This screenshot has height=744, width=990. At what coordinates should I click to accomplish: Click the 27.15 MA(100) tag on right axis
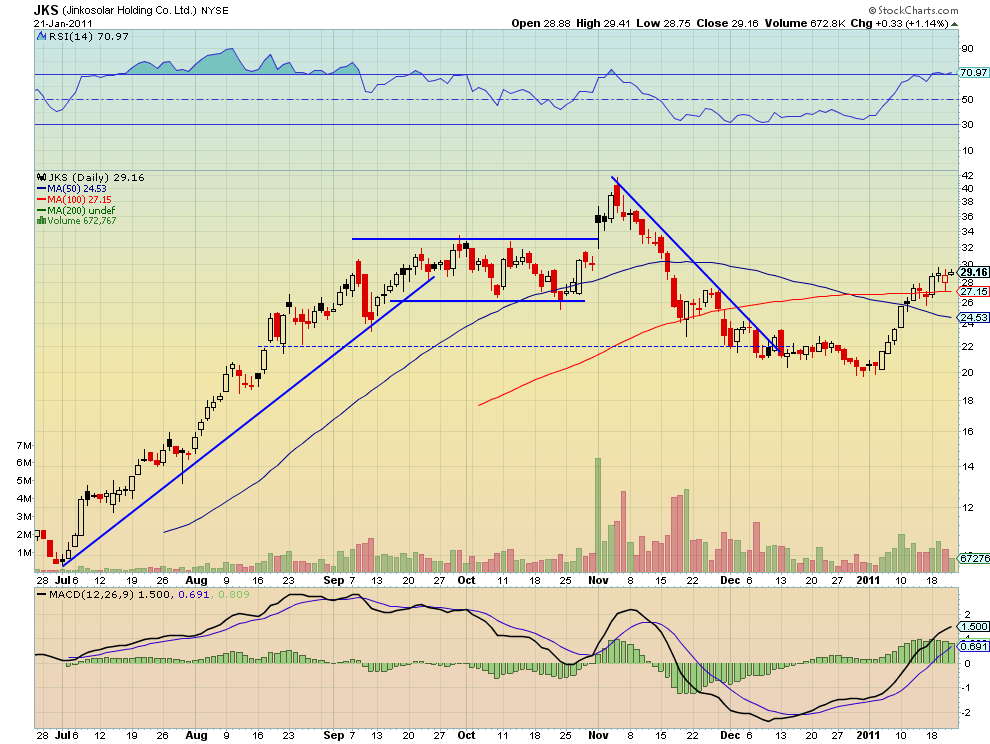[974, 292]
